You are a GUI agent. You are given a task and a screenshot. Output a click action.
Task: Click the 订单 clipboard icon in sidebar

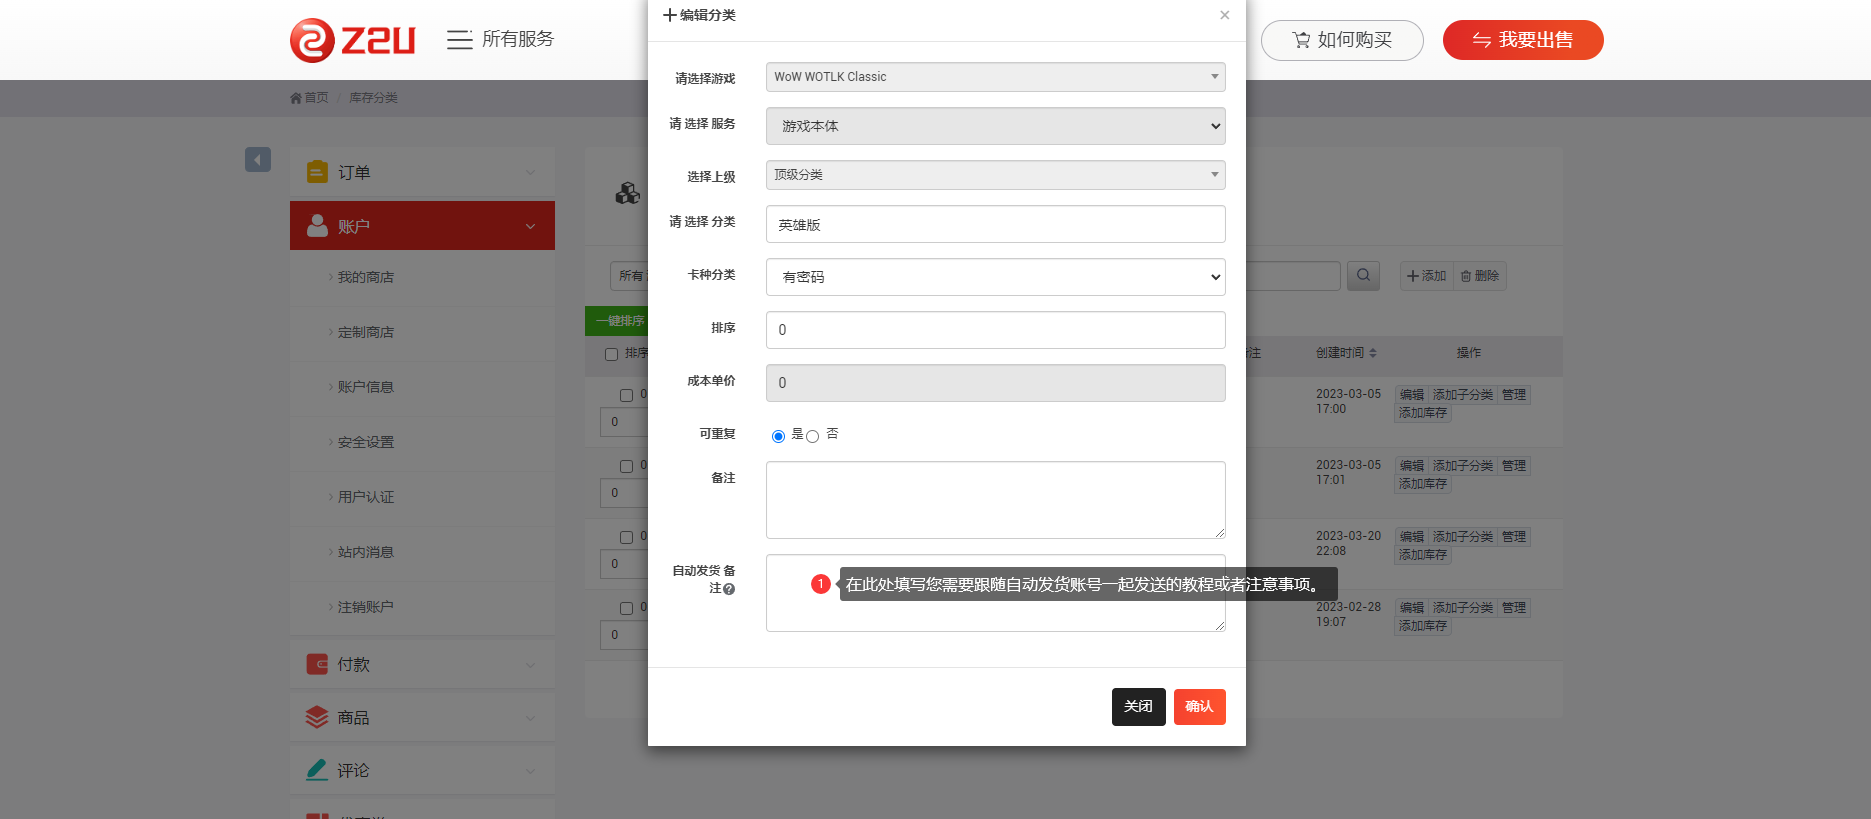click(317, 172)
